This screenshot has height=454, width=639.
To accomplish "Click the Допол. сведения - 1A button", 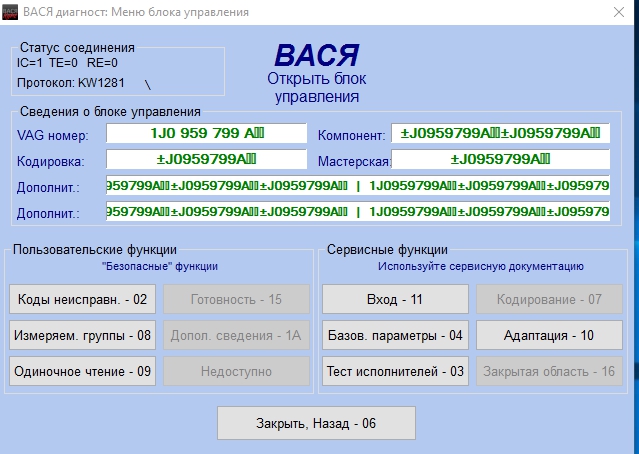I will 234,335.
